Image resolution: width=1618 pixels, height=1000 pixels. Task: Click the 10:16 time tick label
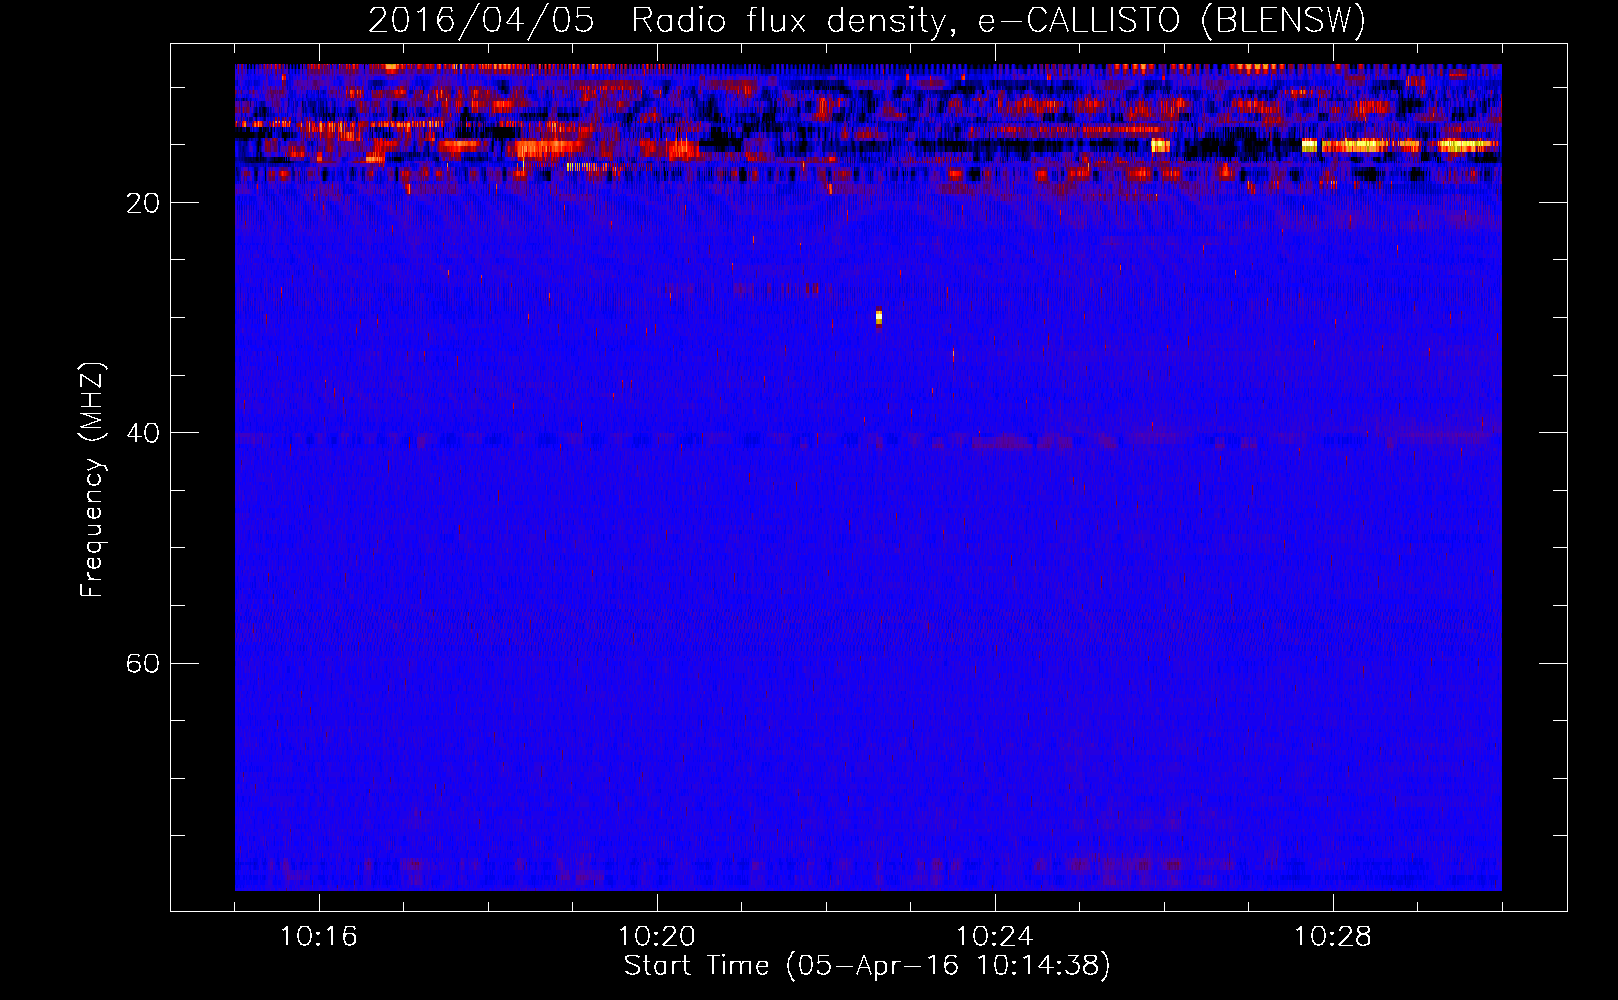318,937
